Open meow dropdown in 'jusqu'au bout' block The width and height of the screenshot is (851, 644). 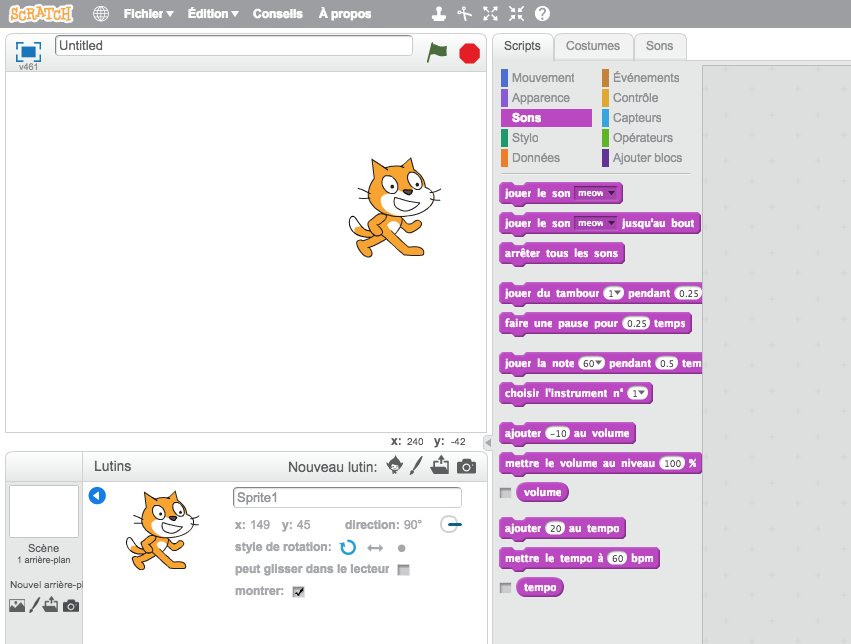[596, 223]
